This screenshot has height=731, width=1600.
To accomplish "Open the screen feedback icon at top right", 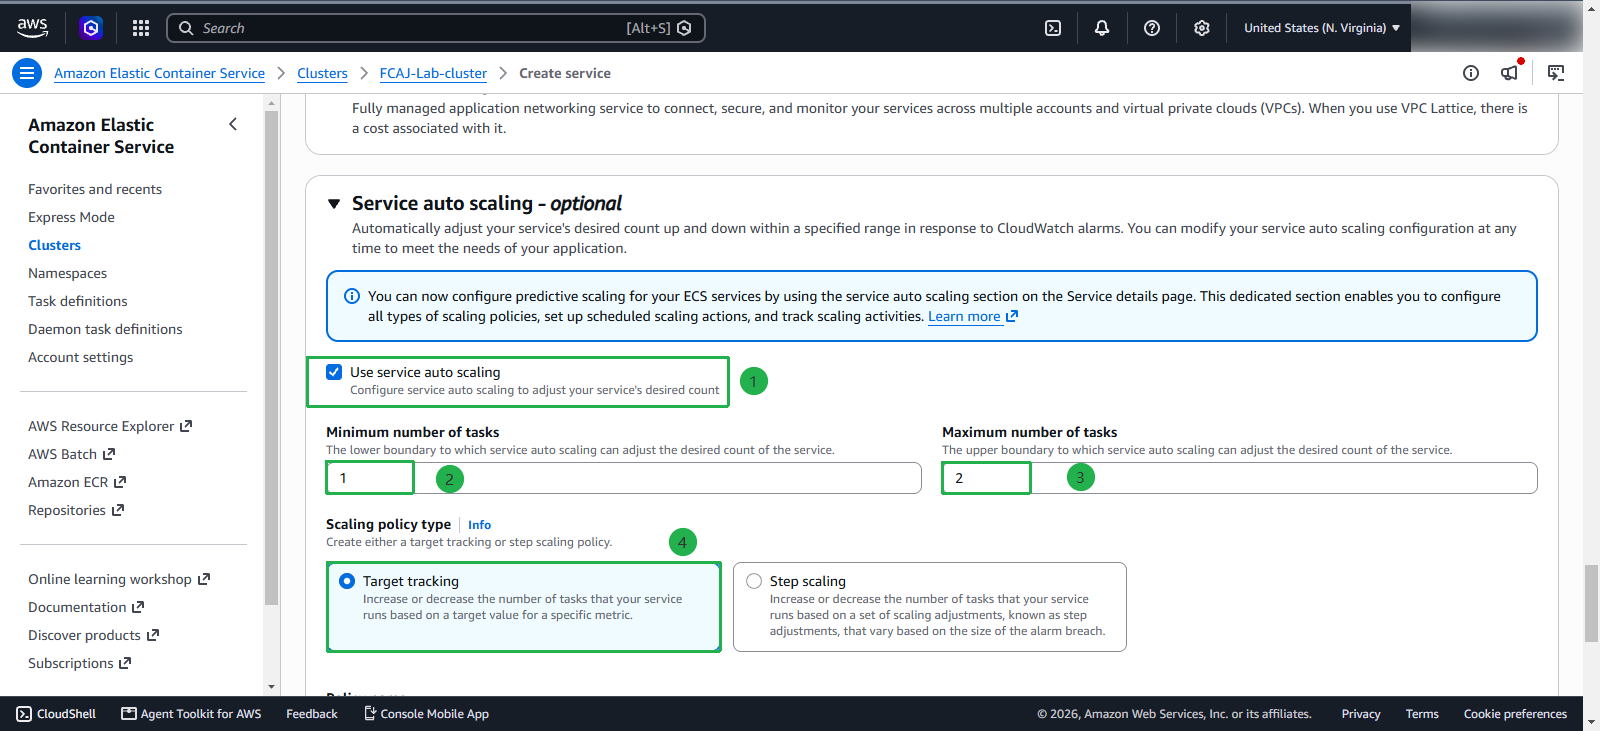I will point(1556,73).
